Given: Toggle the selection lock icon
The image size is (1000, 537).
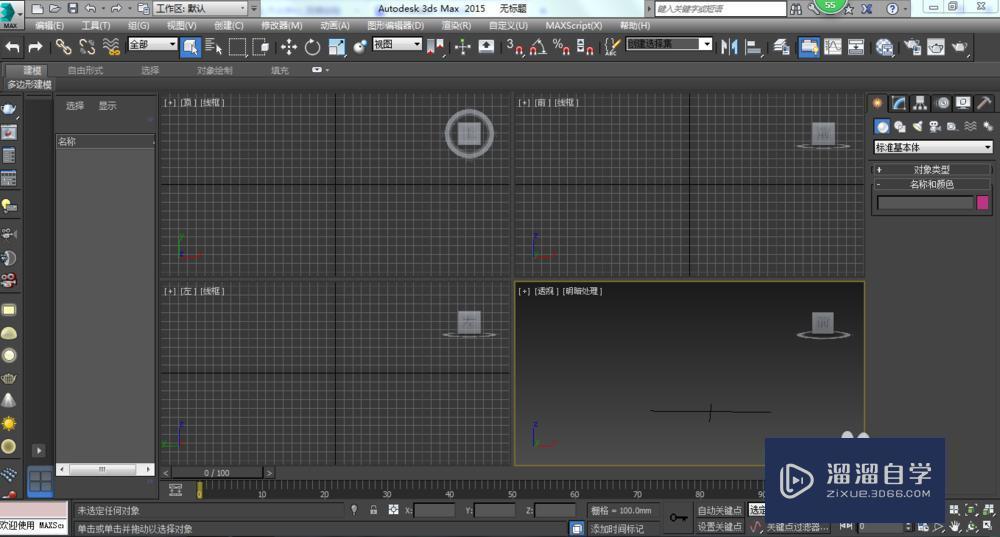Looking at the screenshot, I should (x=374, y=510).
